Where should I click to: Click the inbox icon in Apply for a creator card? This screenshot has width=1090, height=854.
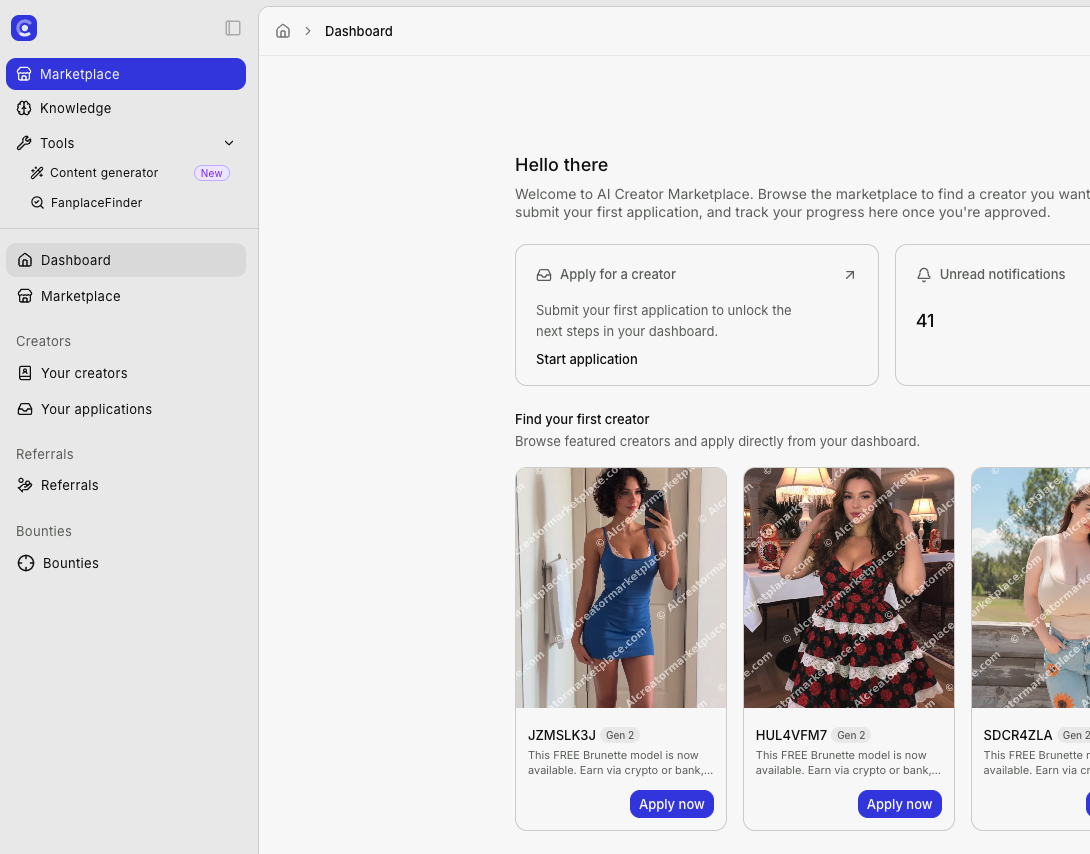(544, 275)
